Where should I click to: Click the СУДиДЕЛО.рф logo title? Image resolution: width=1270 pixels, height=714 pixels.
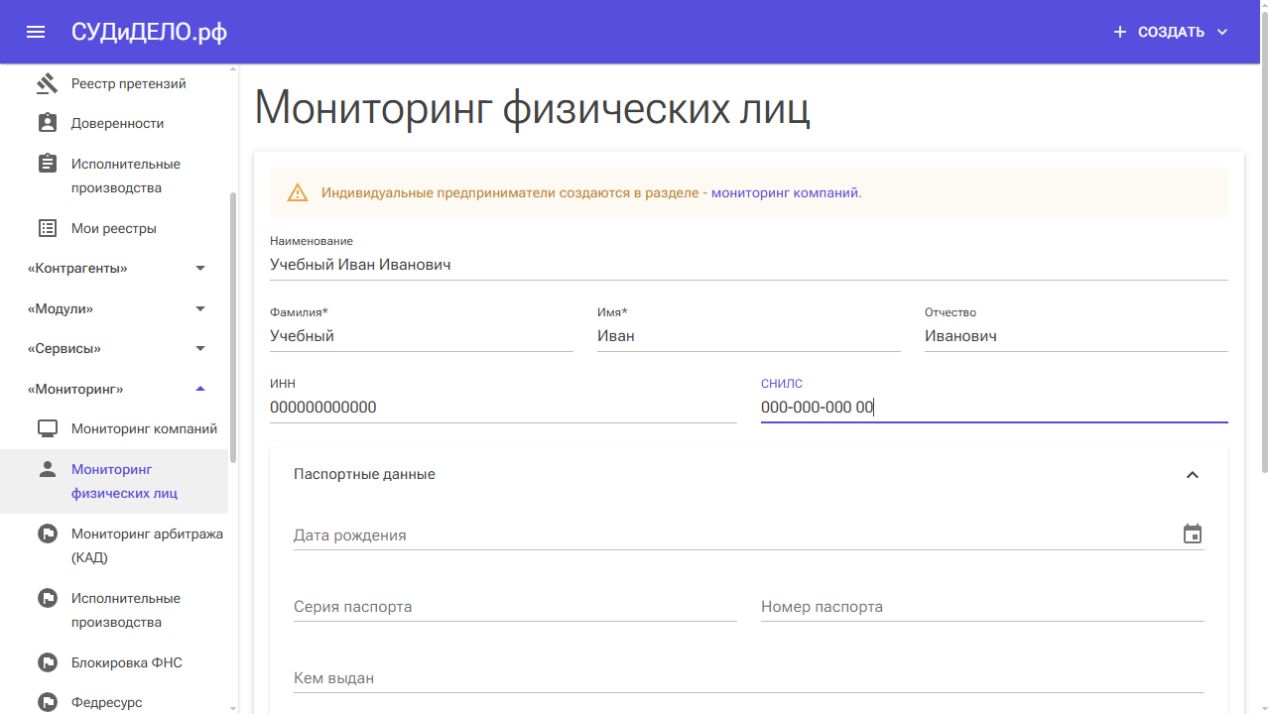(x=149, y=32)
